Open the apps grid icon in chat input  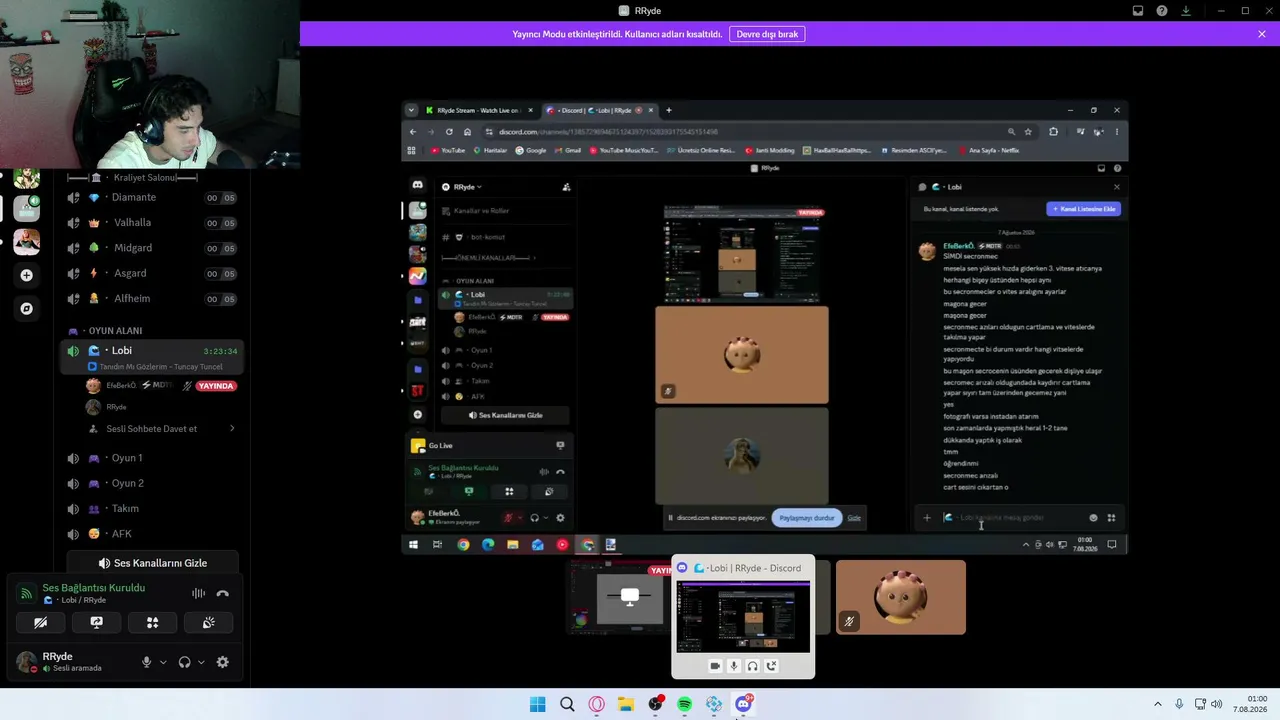pos(1111,518)
